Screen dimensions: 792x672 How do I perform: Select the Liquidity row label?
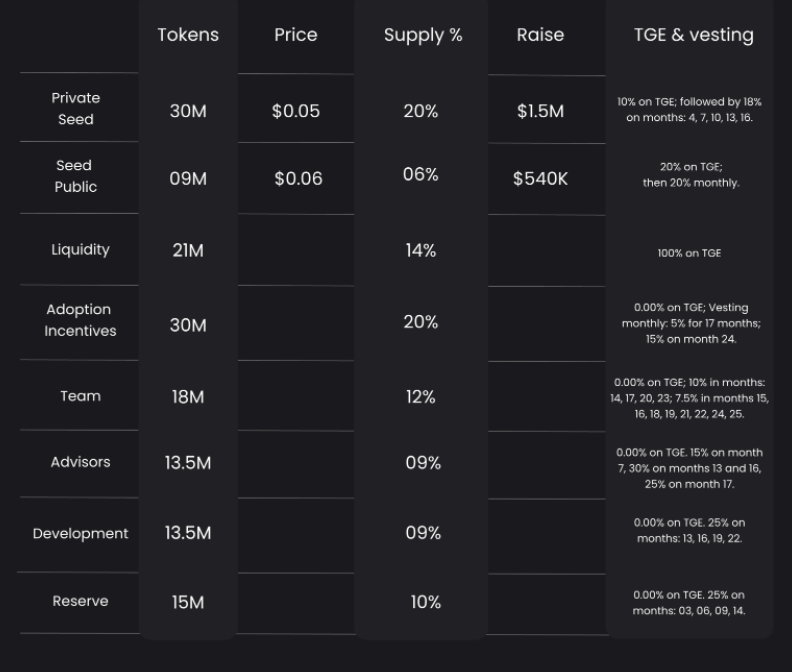pyautogui.click(x=80, y=250)
